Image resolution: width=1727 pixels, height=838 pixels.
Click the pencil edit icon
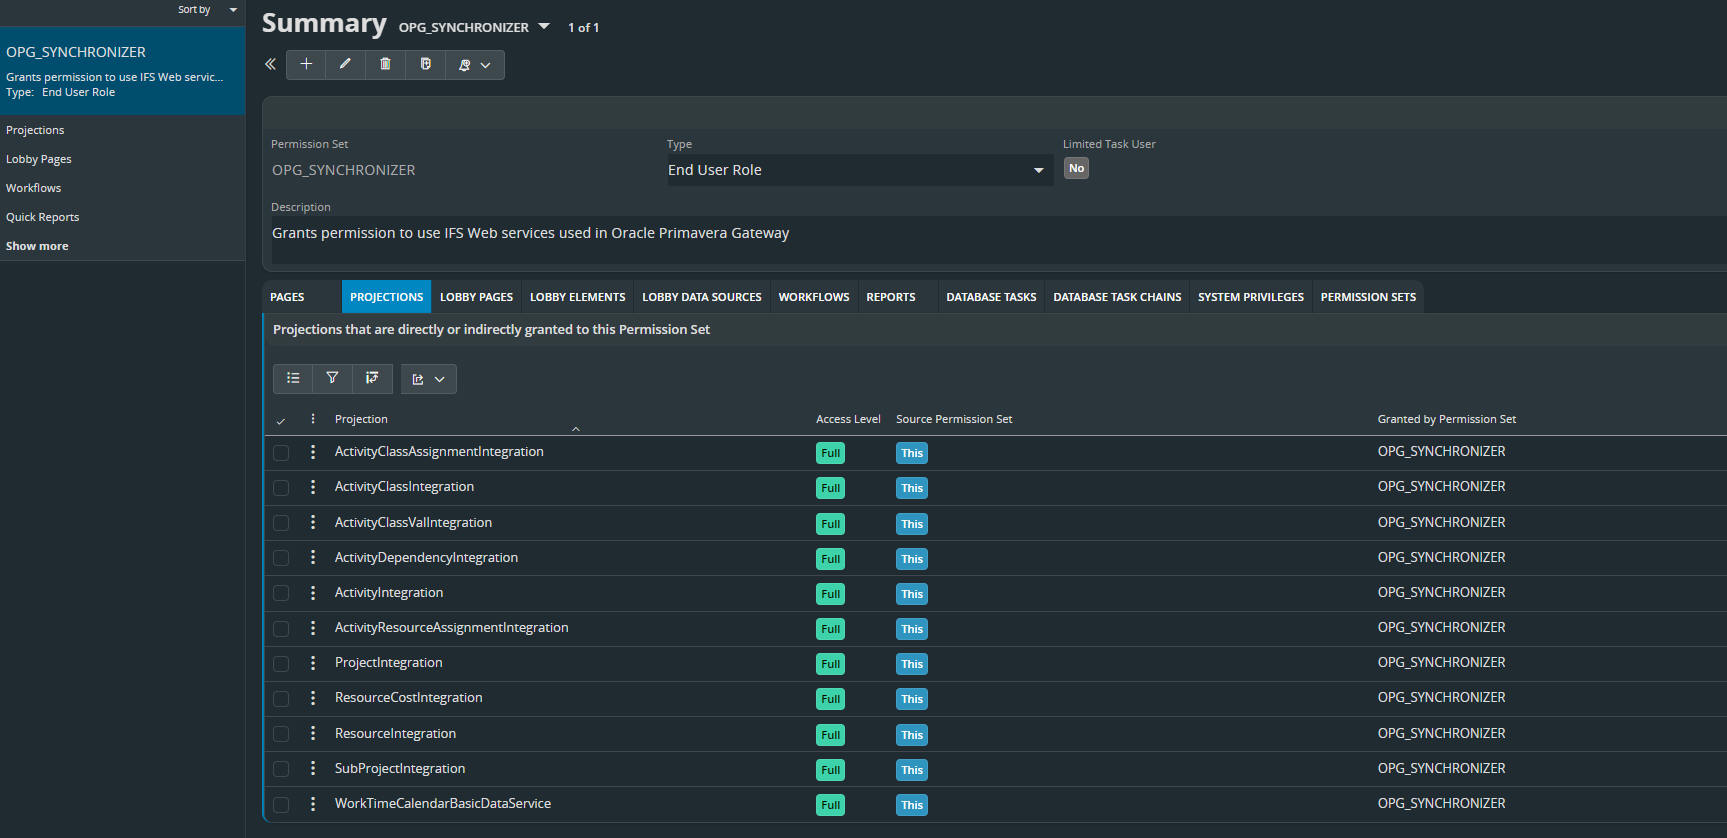(345, 64)
